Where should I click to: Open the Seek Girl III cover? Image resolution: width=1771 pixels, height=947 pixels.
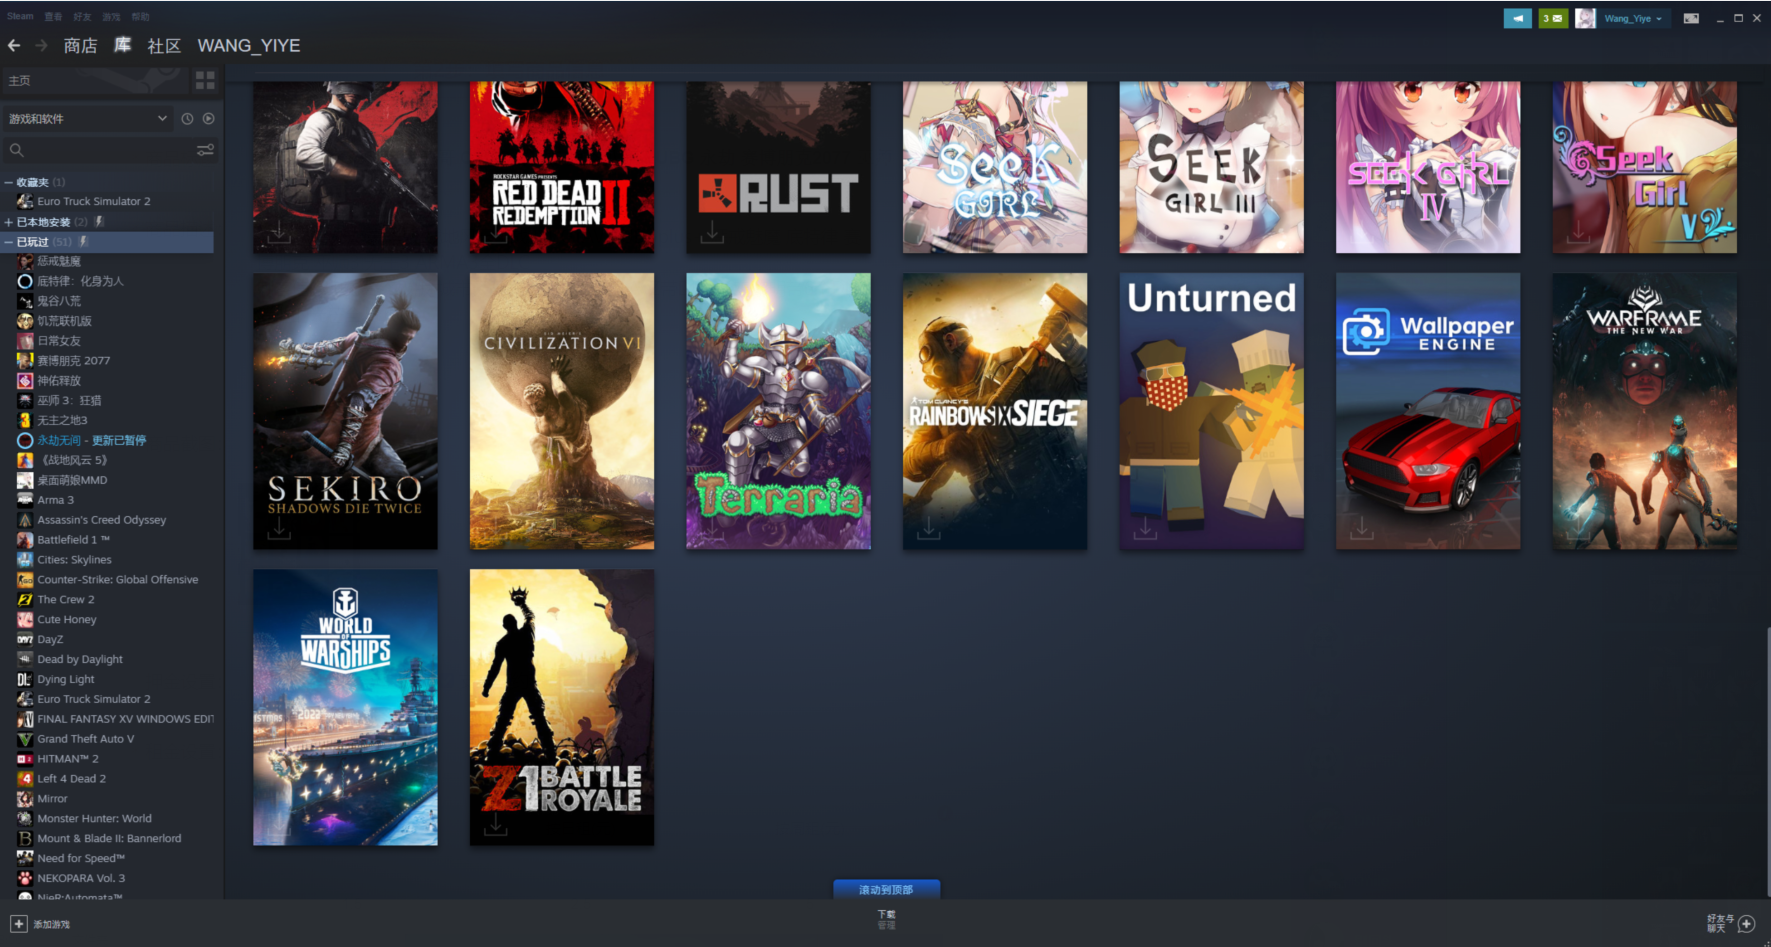[1211, 167]
